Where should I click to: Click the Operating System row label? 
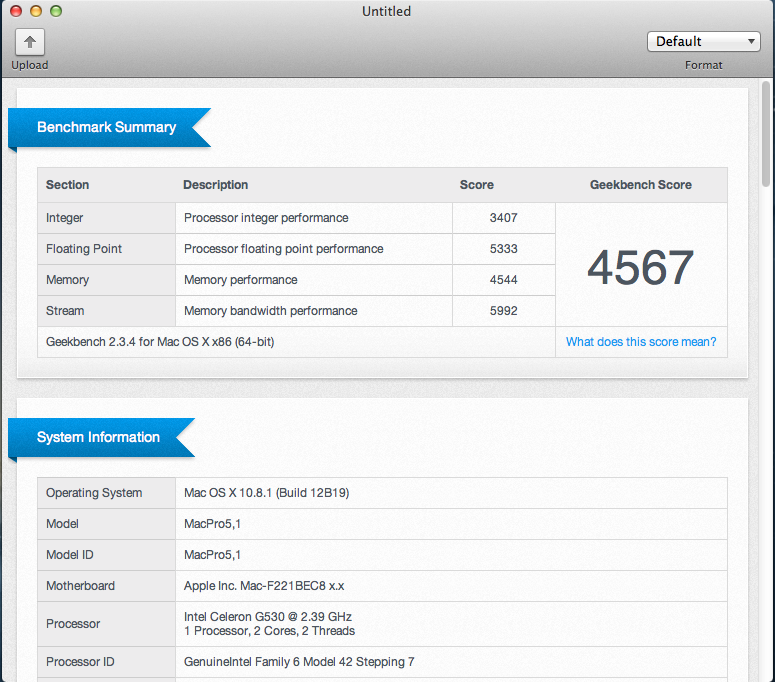pos(94,493)
